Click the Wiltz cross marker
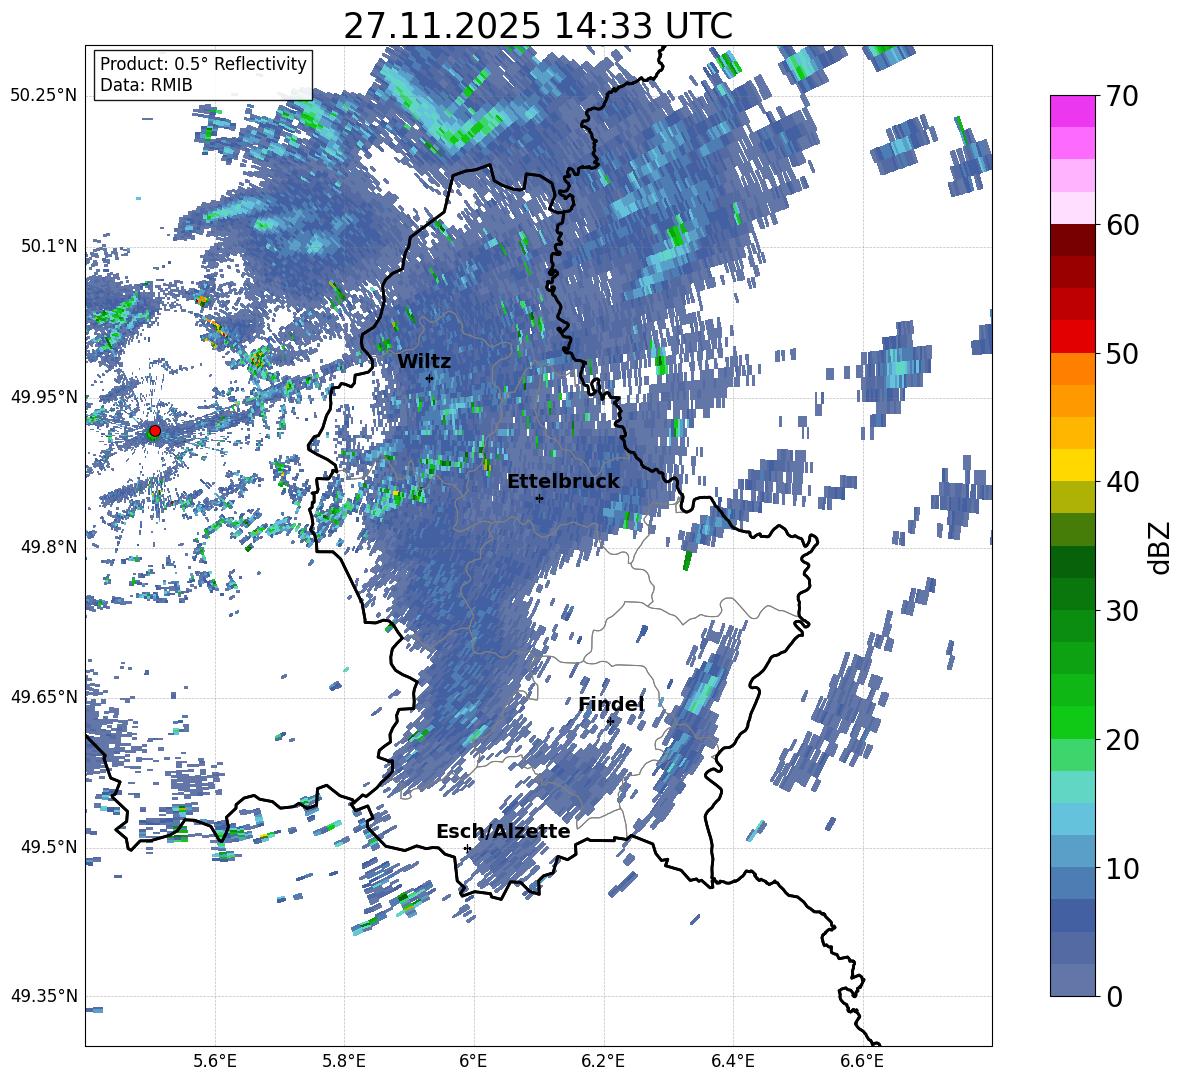The image size is (1184, 1081). pos(430,378)
